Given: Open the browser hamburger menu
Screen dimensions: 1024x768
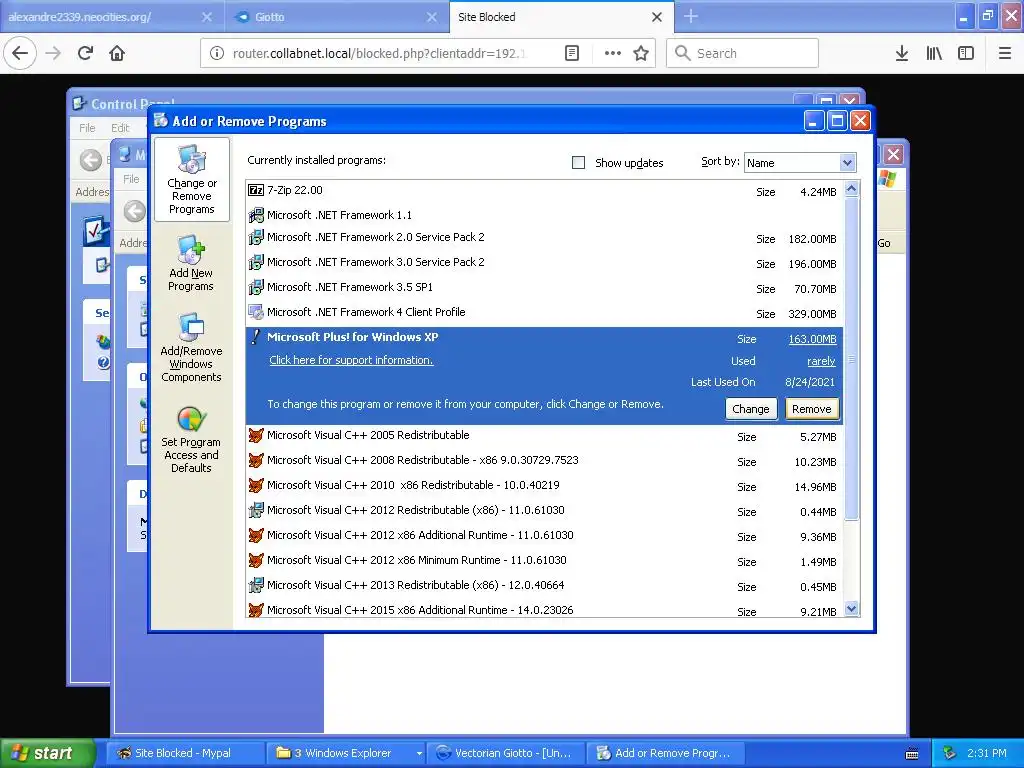Looking at the screenshot, I should tap(1005, 53).
